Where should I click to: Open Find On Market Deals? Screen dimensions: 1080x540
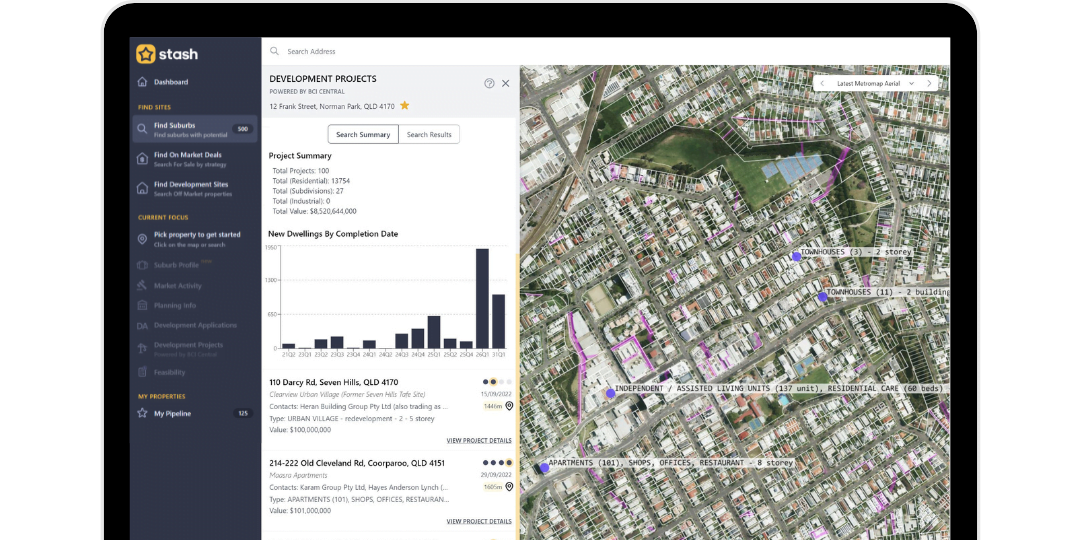tap(194, 159)
